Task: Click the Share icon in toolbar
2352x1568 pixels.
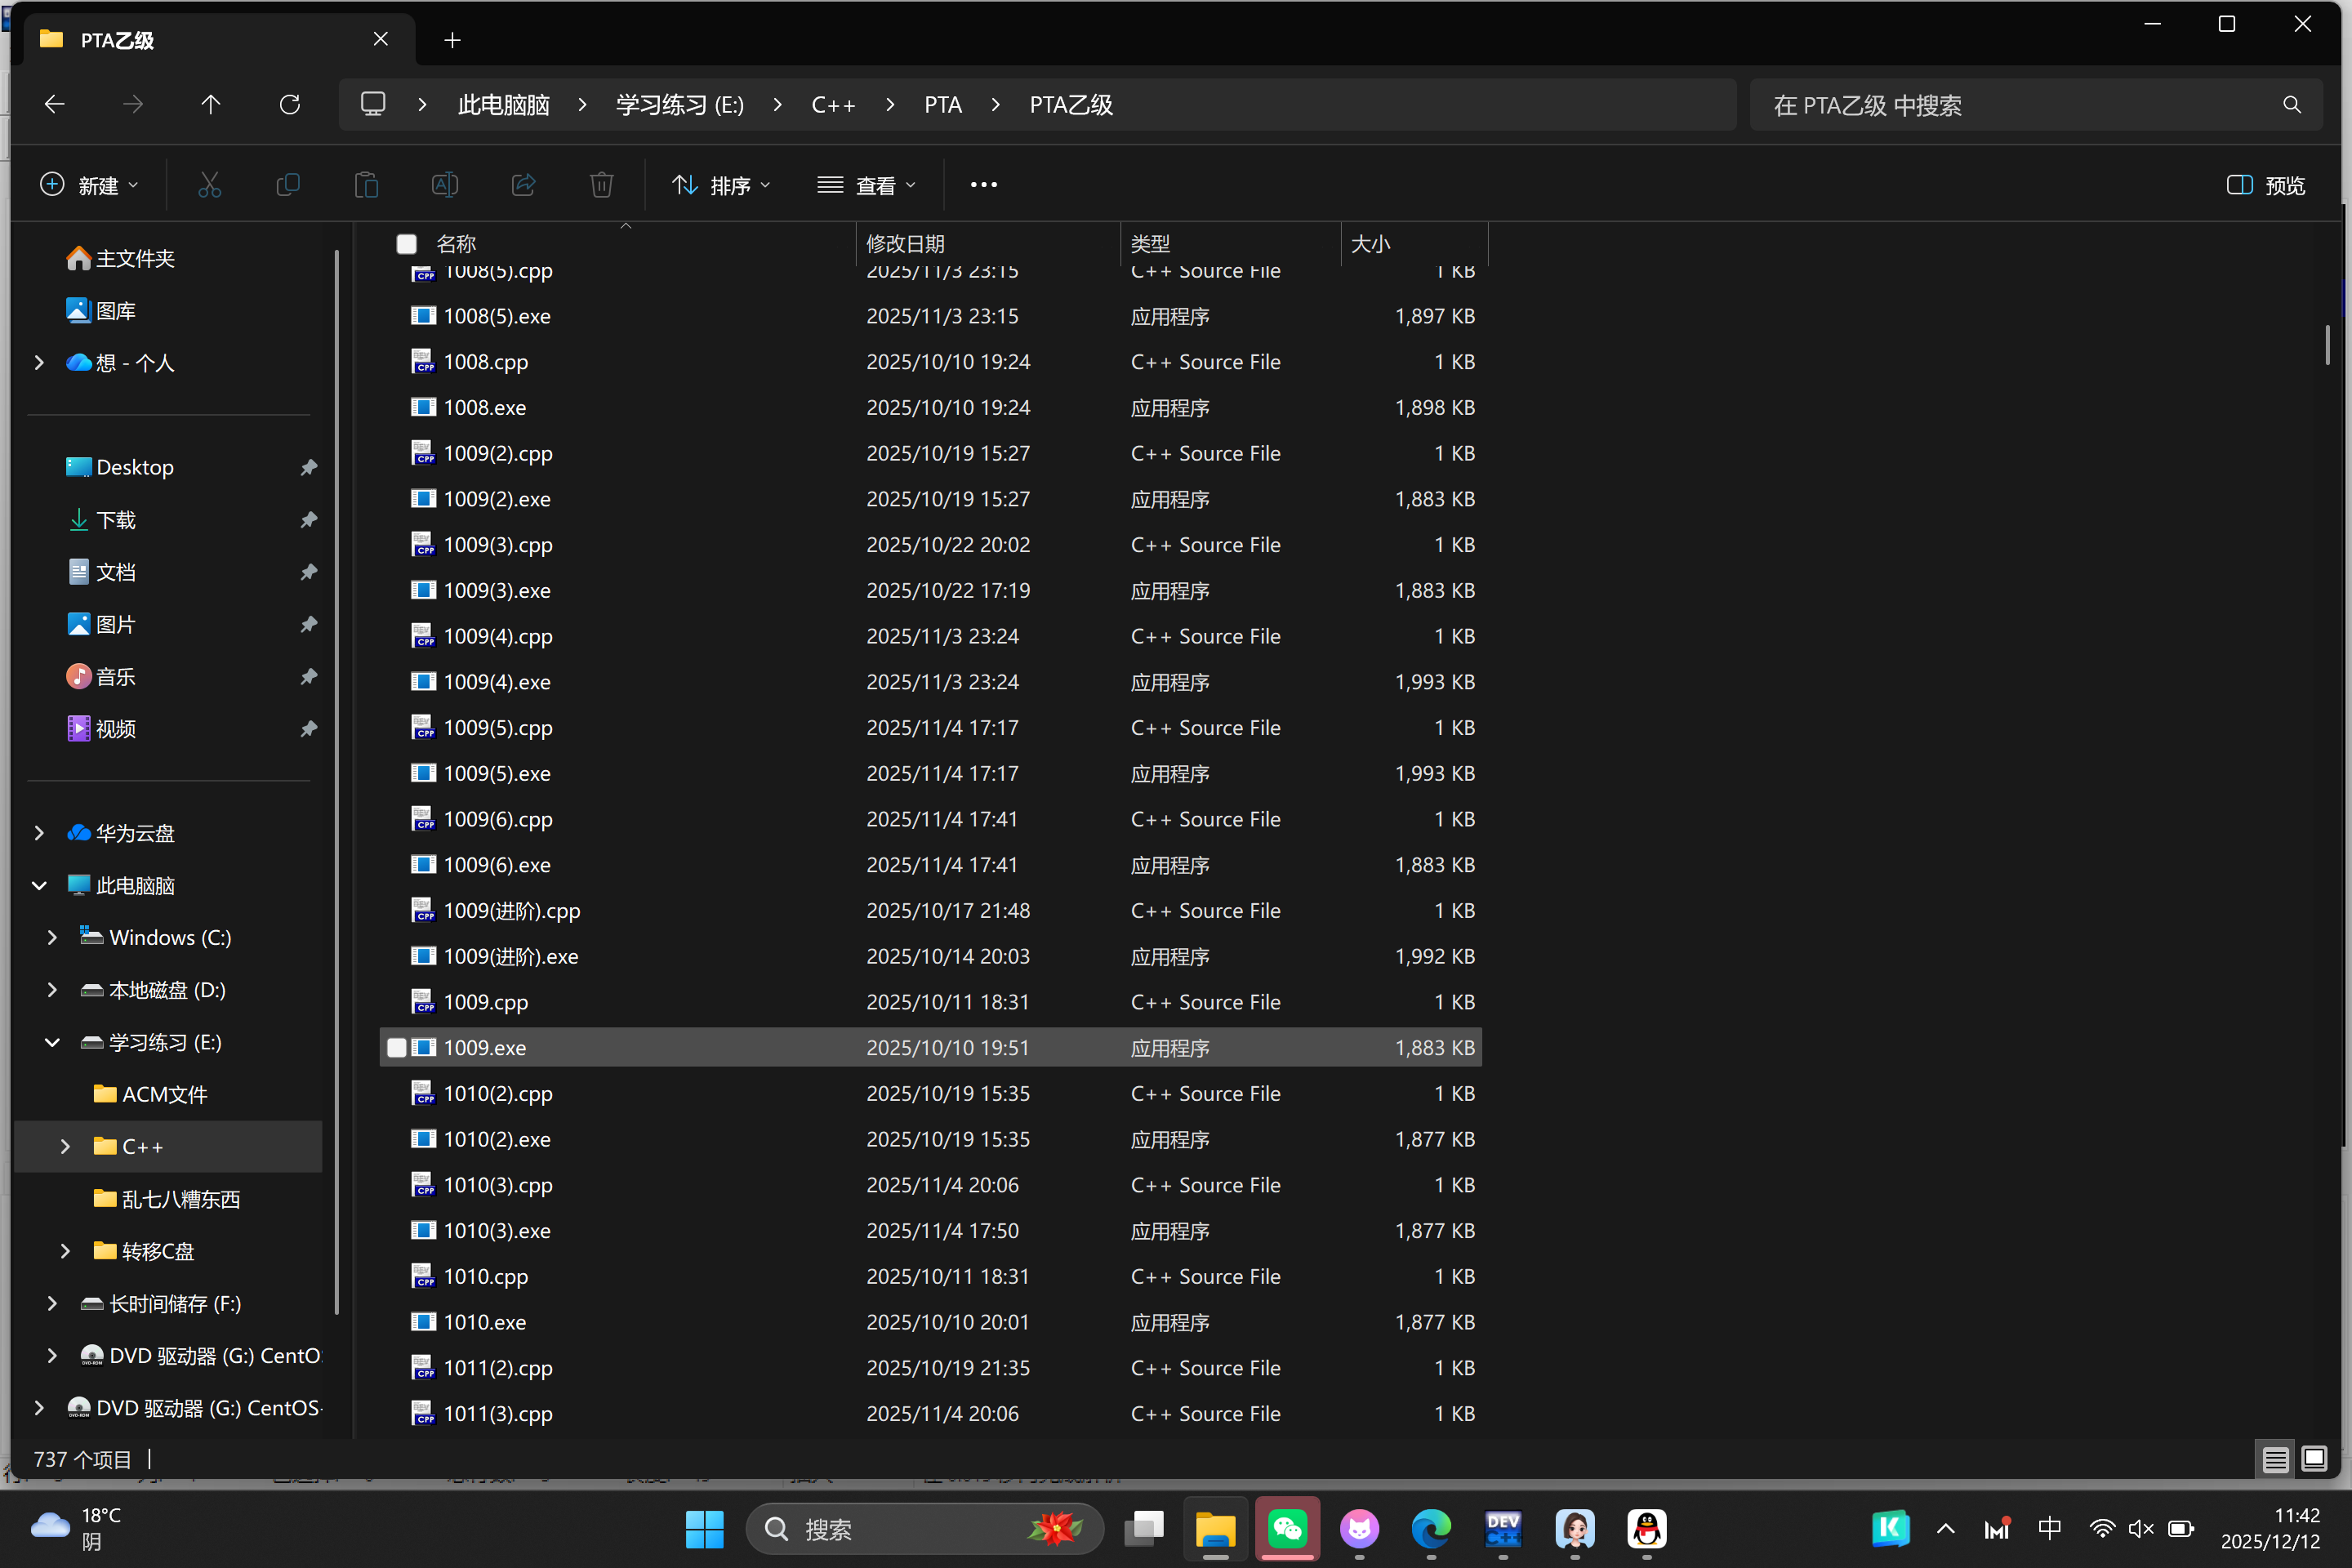Action: click(x=523, y=185)
